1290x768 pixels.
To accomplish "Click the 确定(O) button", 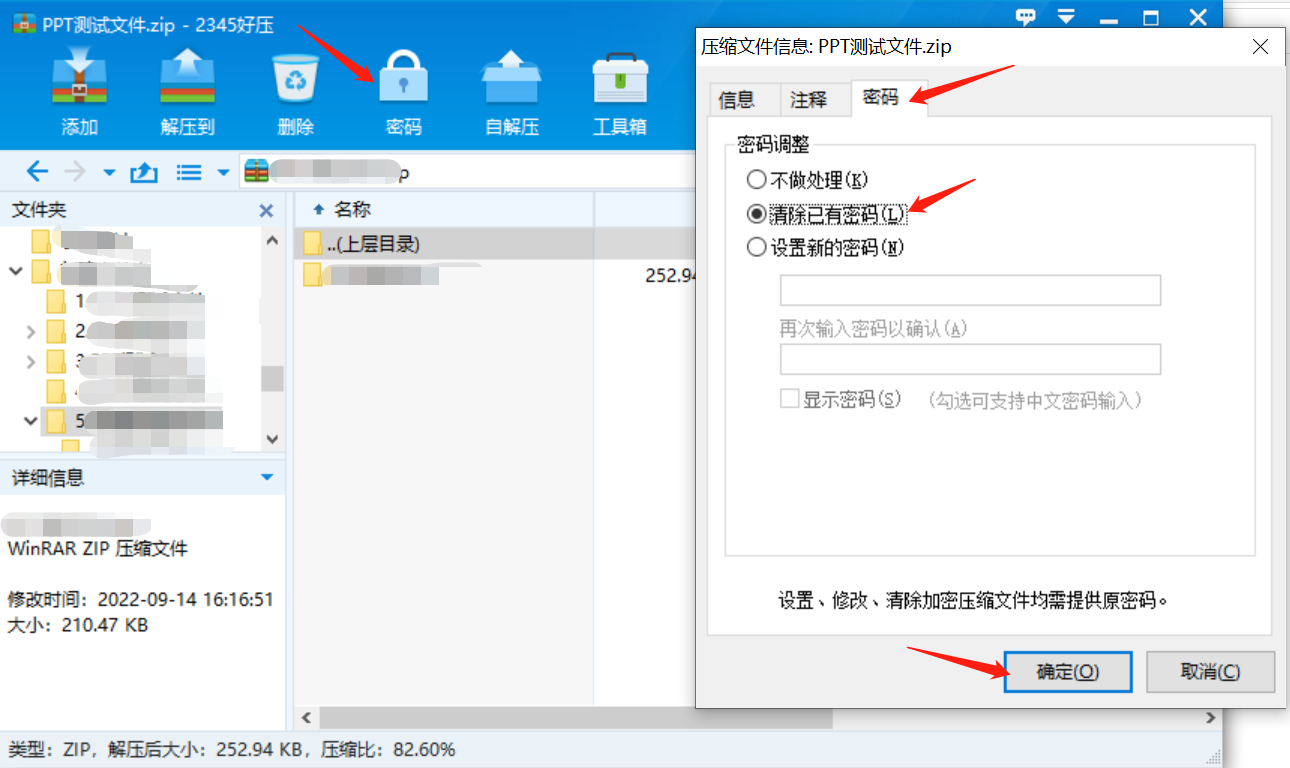I will click(x=1068, y=672).
